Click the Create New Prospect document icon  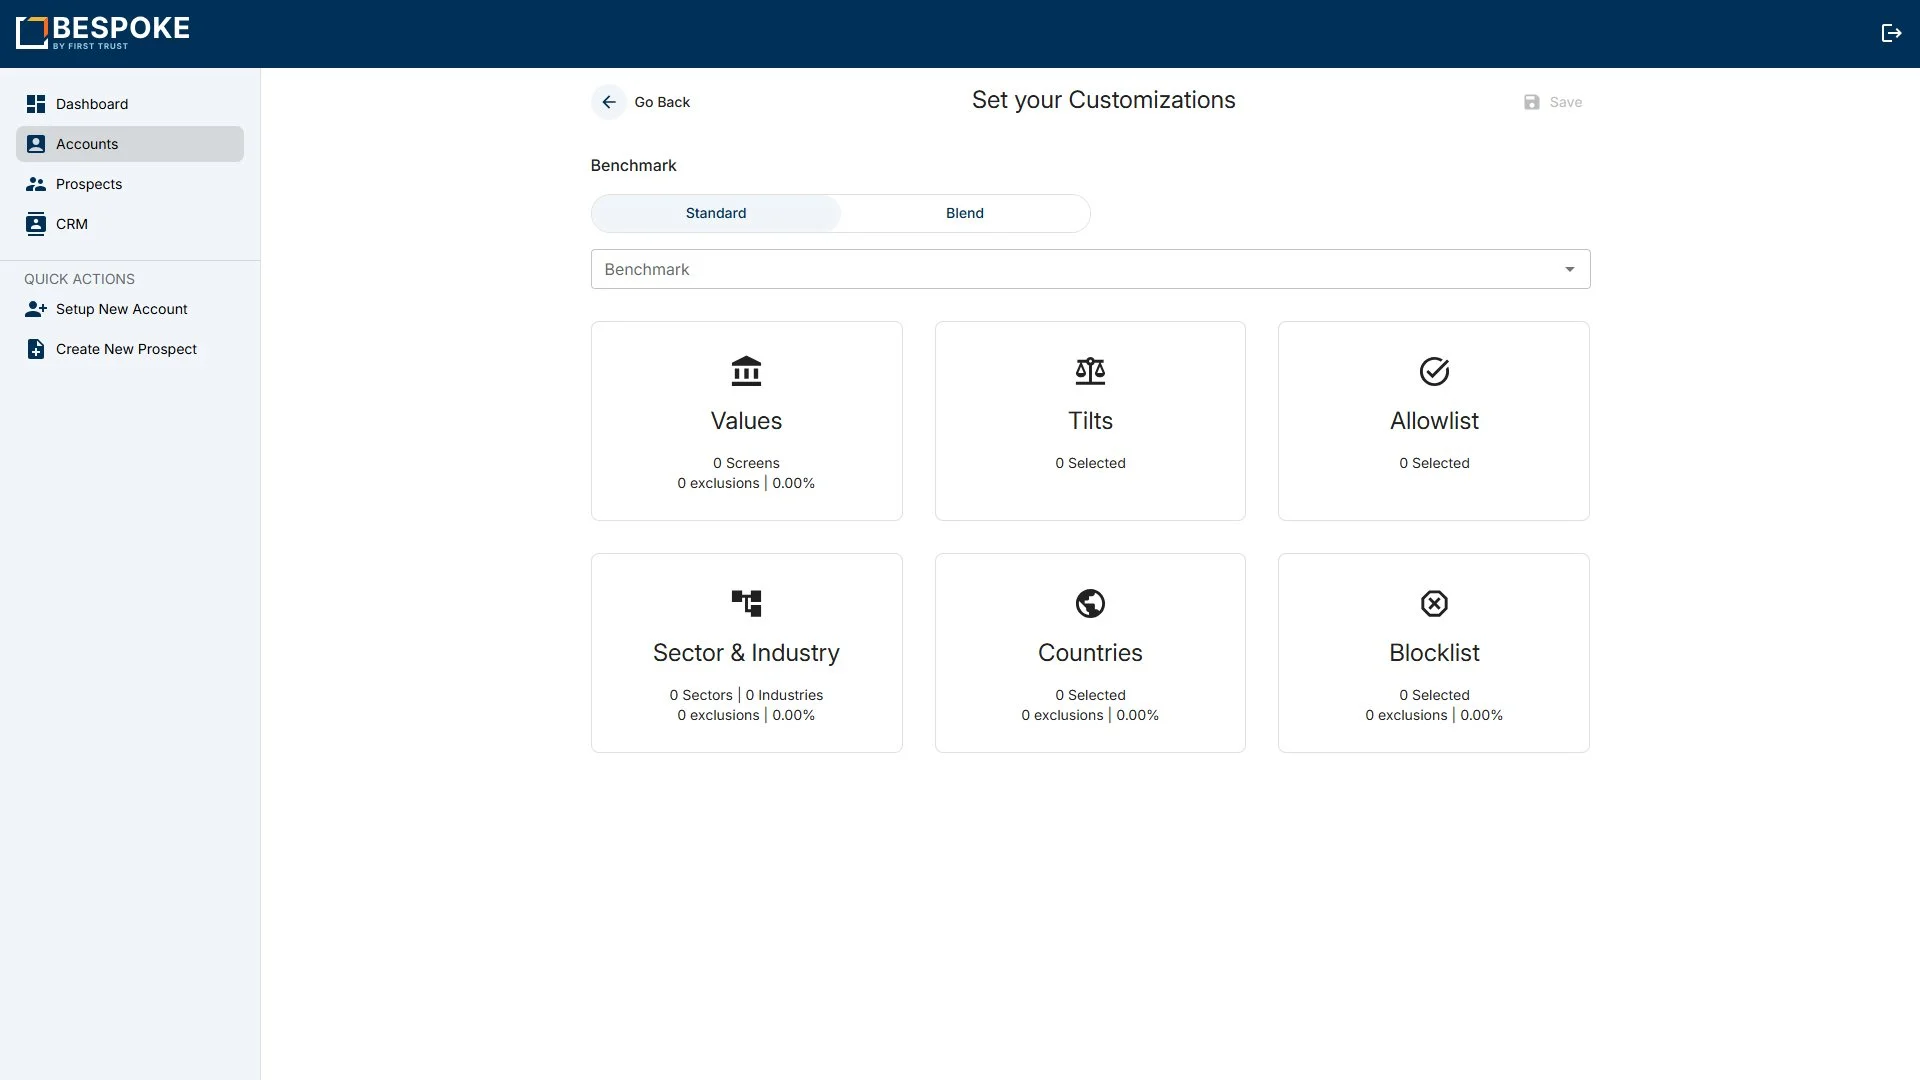[36, 348]
